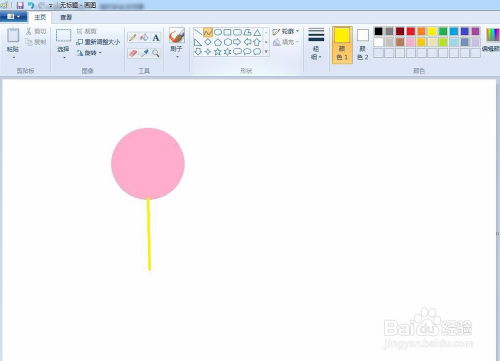This screenshot has height=361, width=500.
Task: Open Customize Quick Access Toolbar dropdown
Action: 51,5
